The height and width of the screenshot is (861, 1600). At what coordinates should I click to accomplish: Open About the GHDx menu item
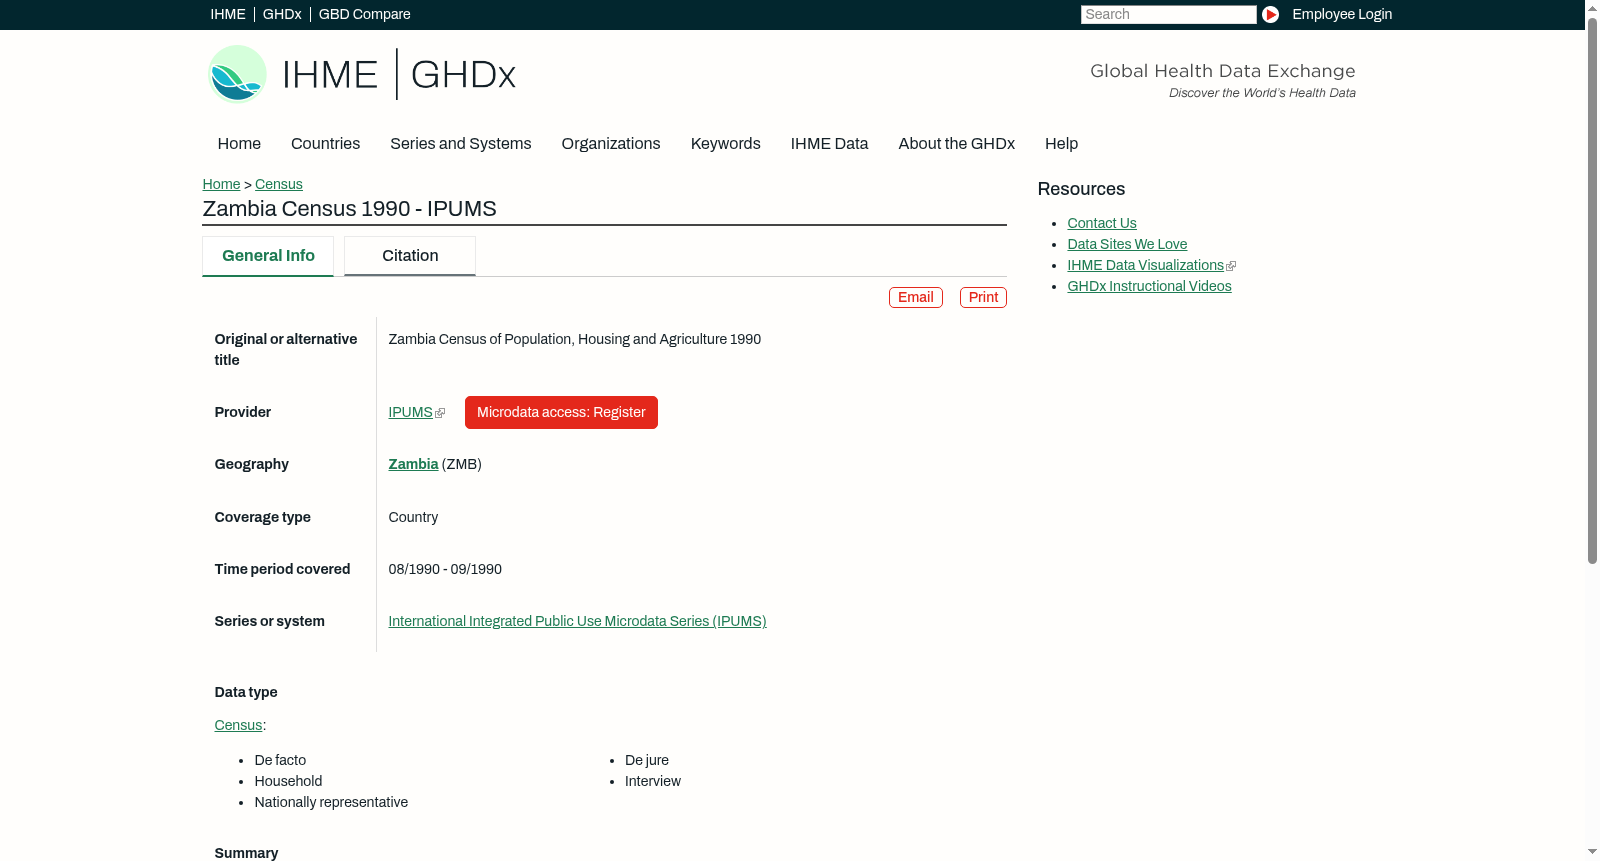point(956,144)
